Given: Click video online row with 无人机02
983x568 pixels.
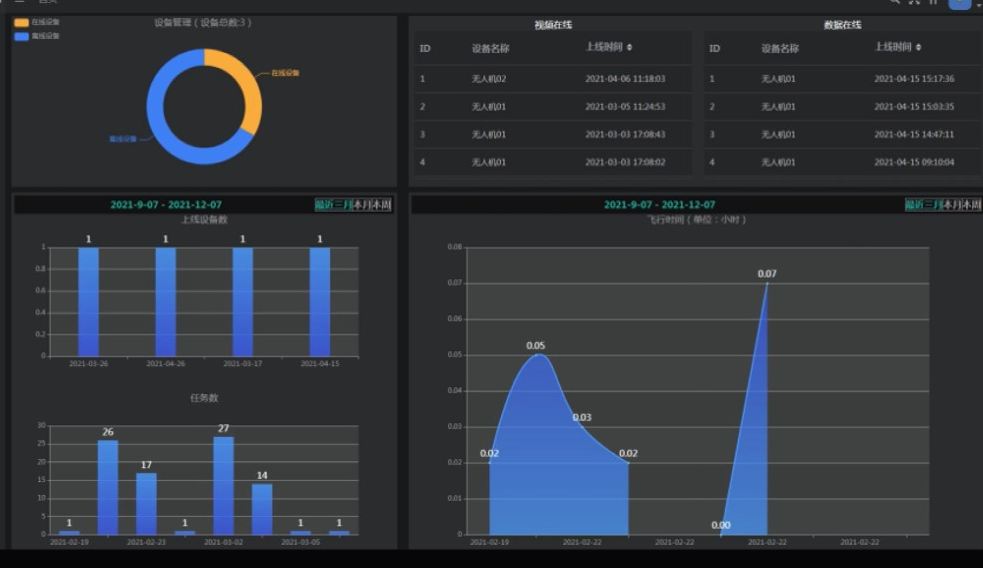Looking at the screenshot, I should (x=552, y=78).
